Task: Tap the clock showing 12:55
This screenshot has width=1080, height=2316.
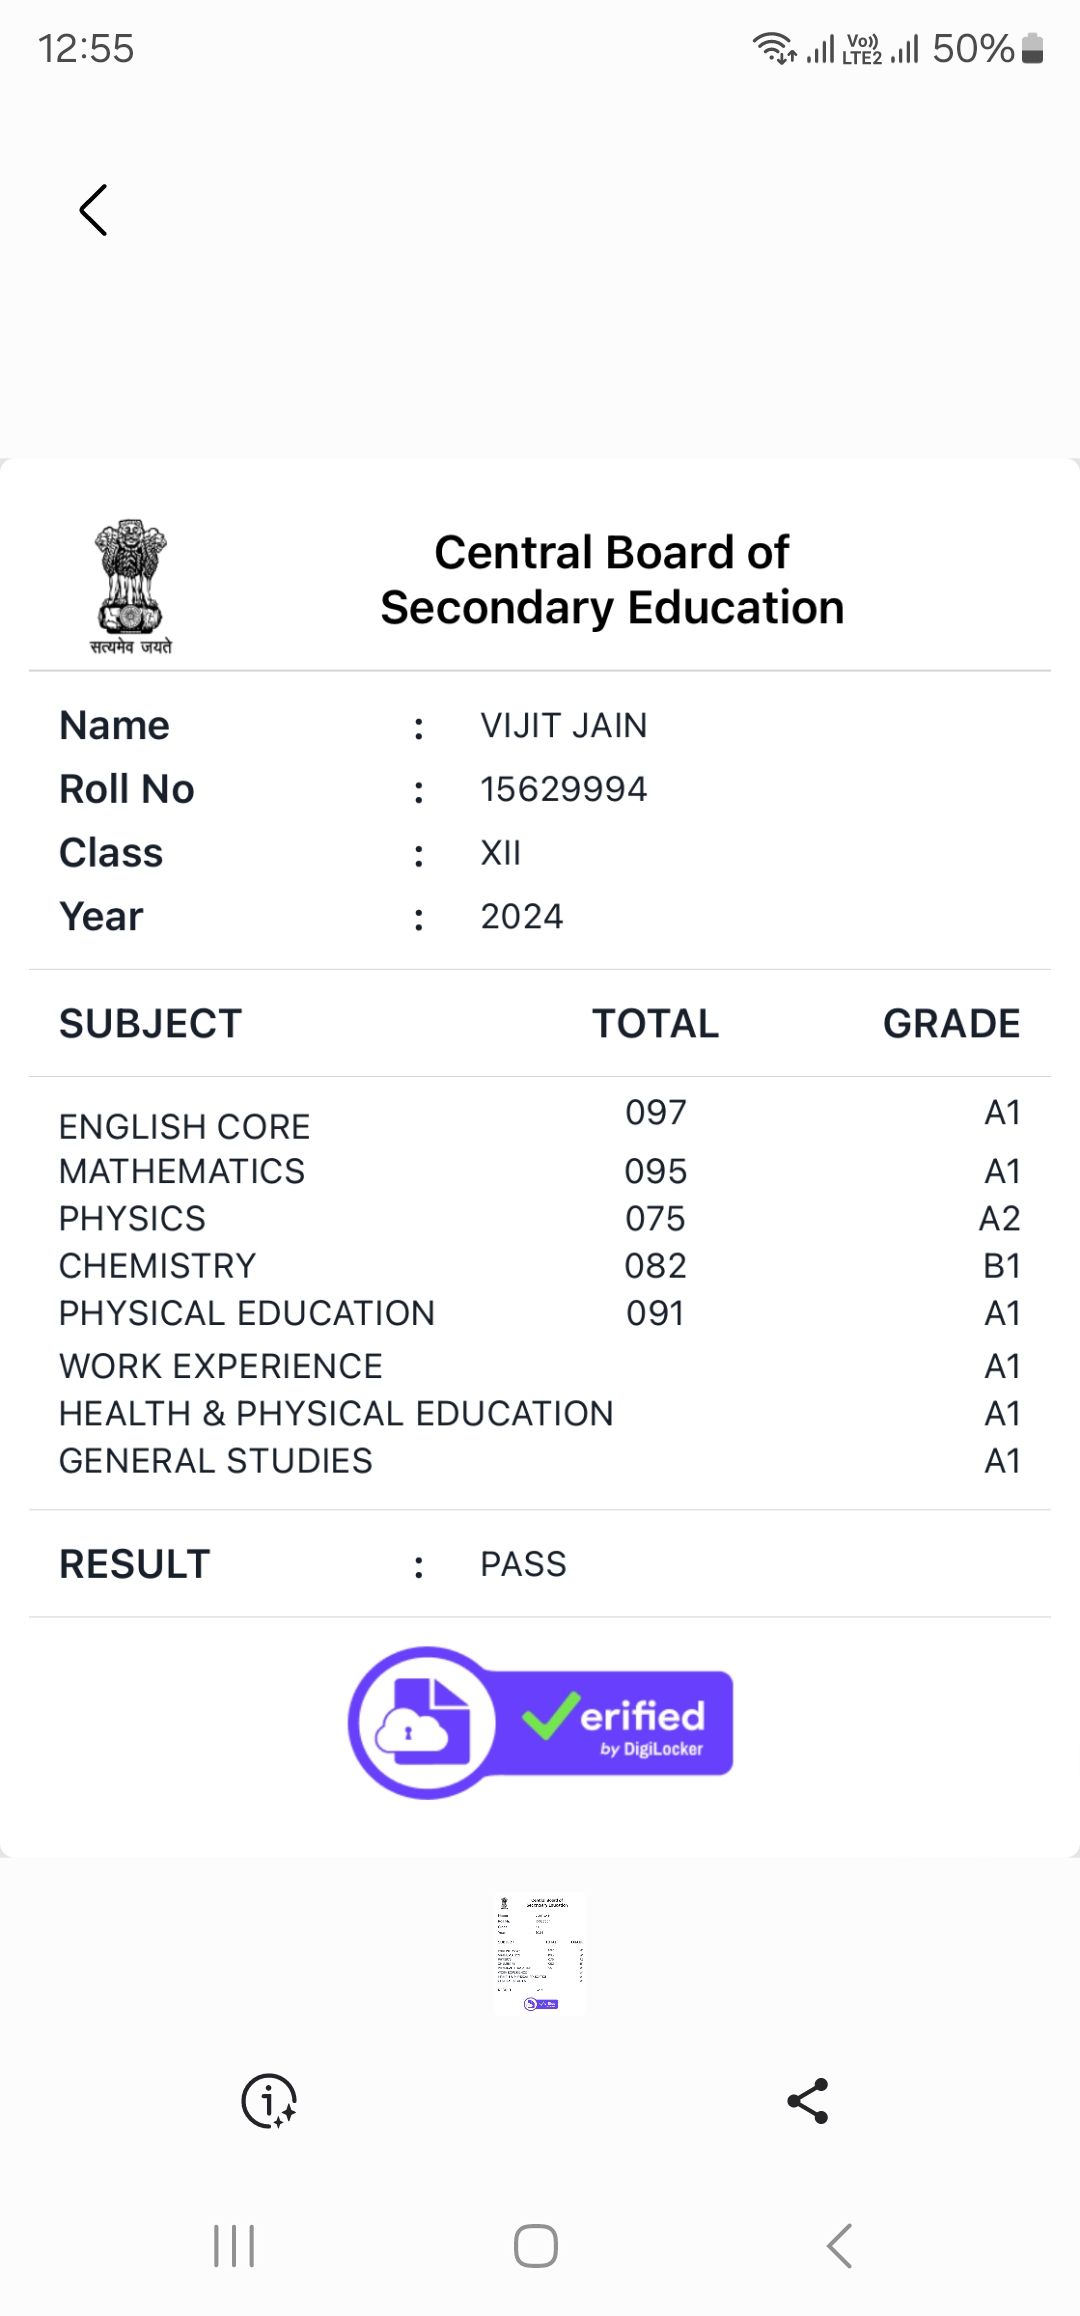Action: click(86, 48)
